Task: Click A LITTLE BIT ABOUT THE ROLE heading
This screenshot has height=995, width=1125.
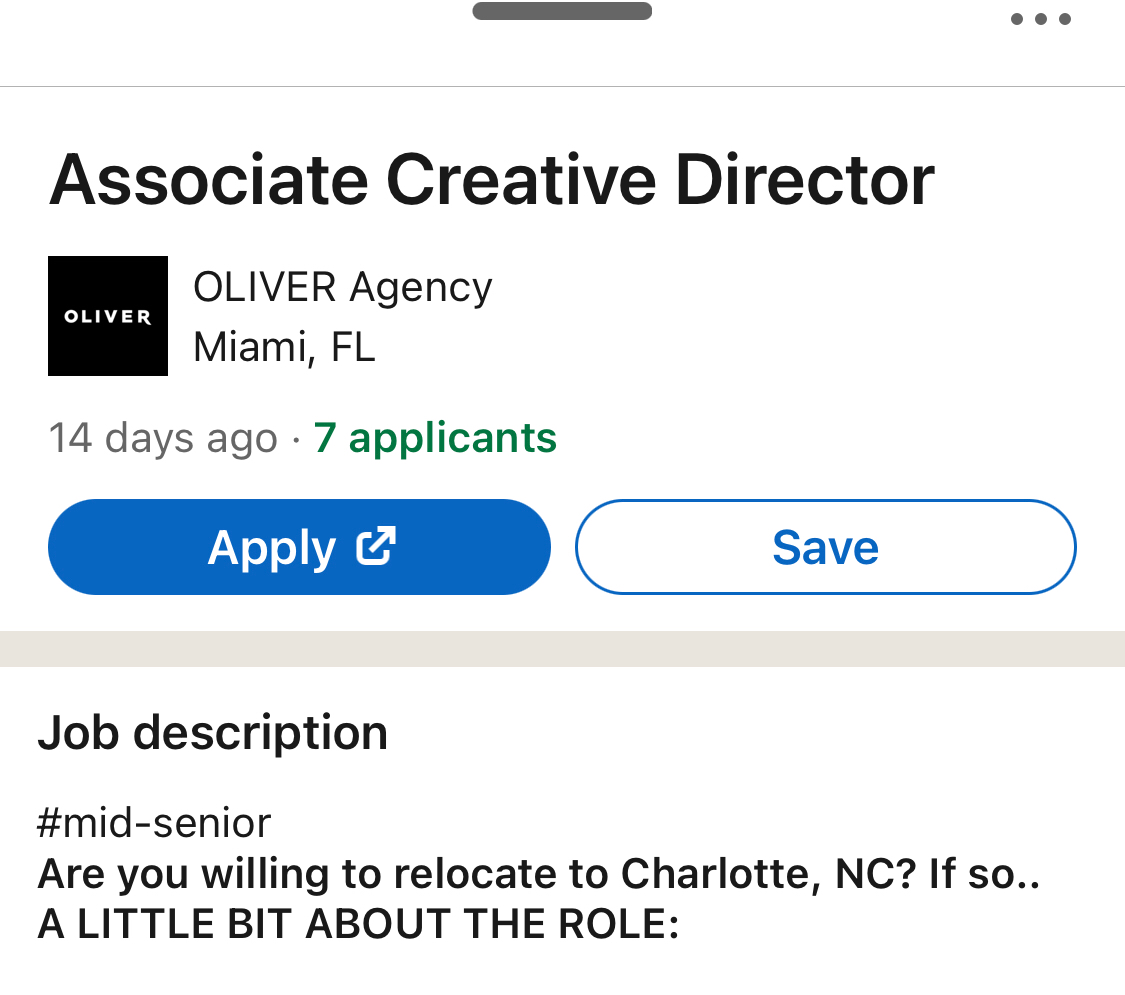Action: pos(358,923)
